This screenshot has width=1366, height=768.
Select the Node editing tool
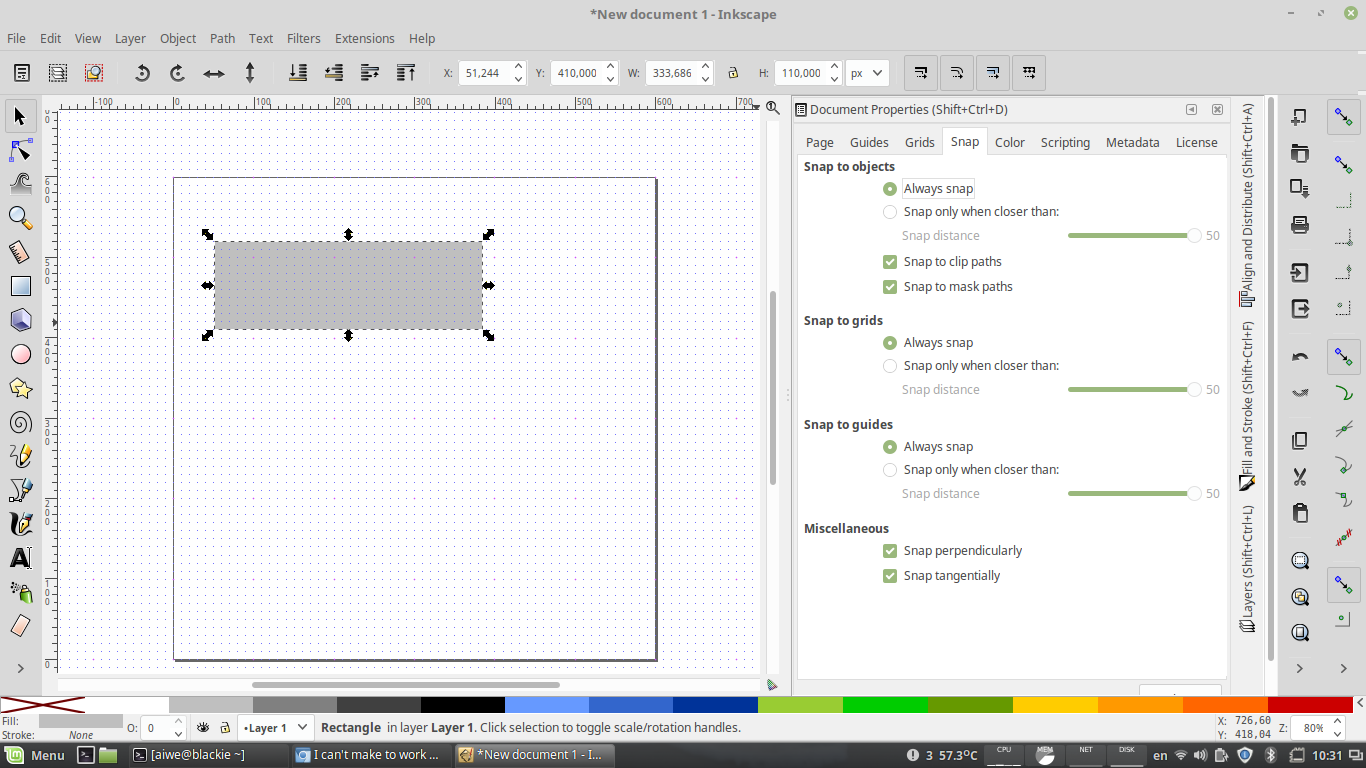(20, 150)
